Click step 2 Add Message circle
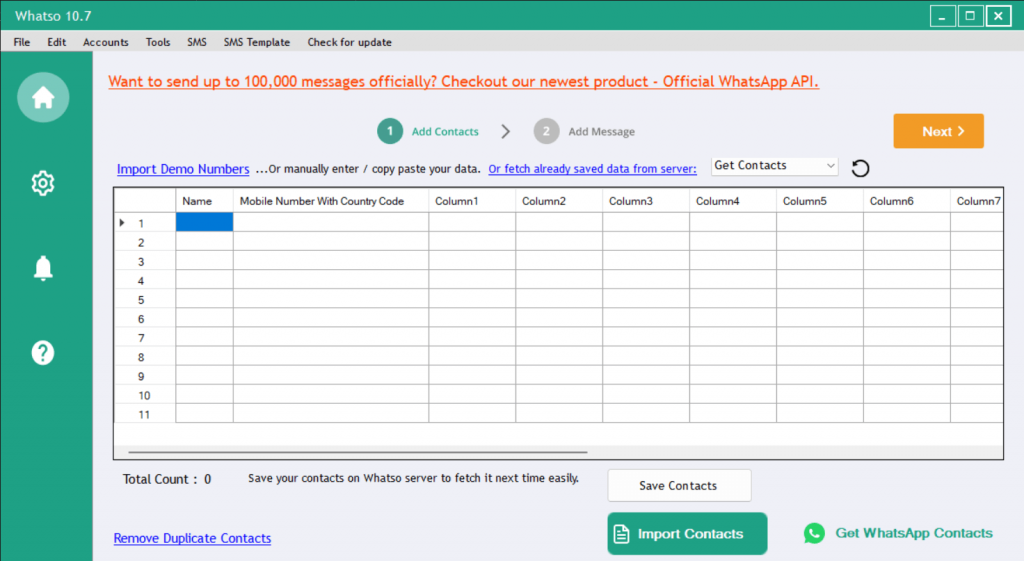The width and height of the screenshot is (1024, 561). pos(546,131)
